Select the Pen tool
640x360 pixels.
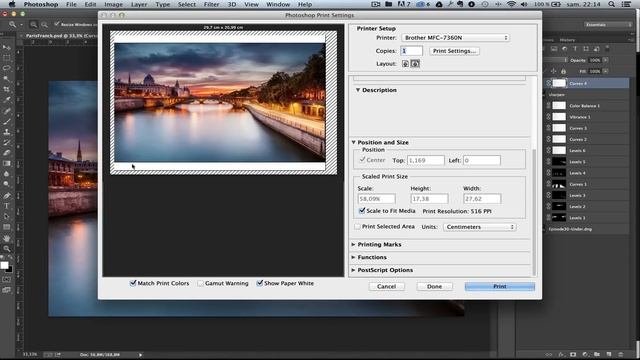pyautogui.click(x=7, y=196)
